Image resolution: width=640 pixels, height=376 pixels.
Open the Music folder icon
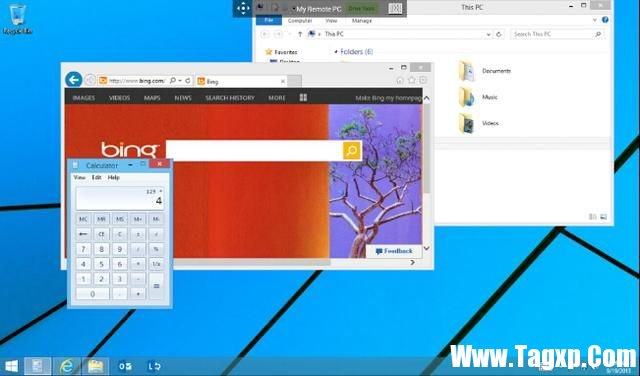(467, 97)
